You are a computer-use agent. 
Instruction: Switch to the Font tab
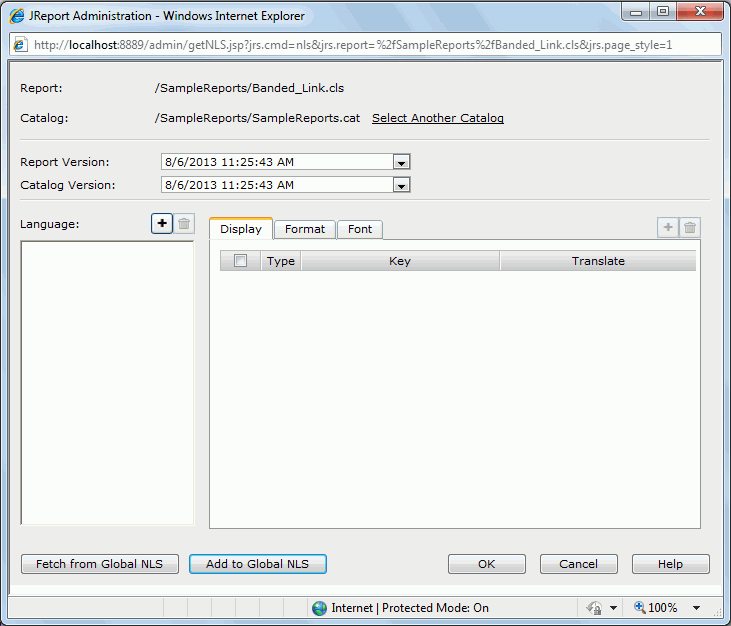coord(360,229)
